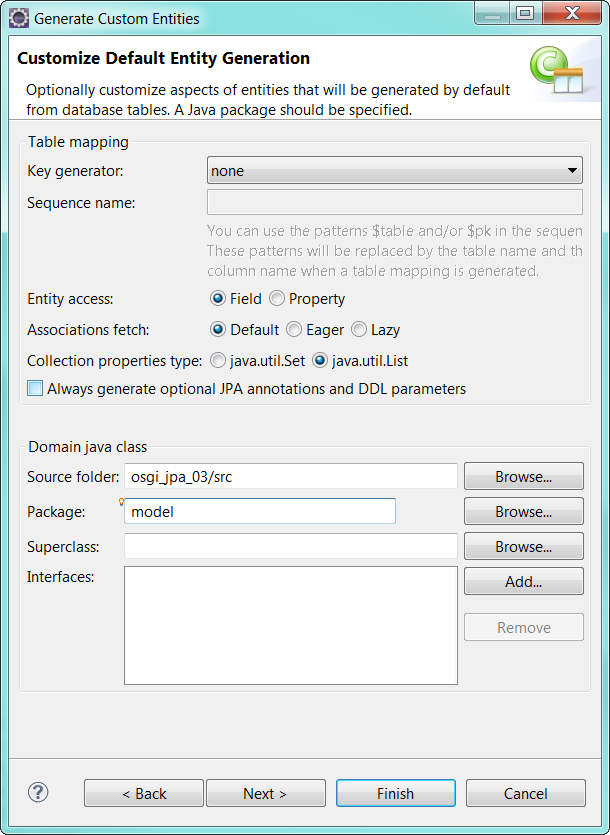
Task: Open the Key generator dropdown
Action: click(394, 171)
